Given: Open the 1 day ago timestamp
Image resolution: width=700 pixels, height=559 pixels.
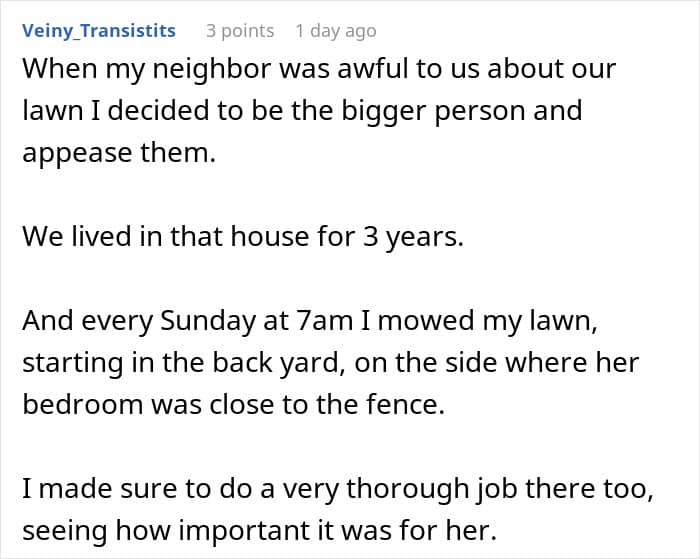Looking at the screenshot, I should click(x=336, y=31).
